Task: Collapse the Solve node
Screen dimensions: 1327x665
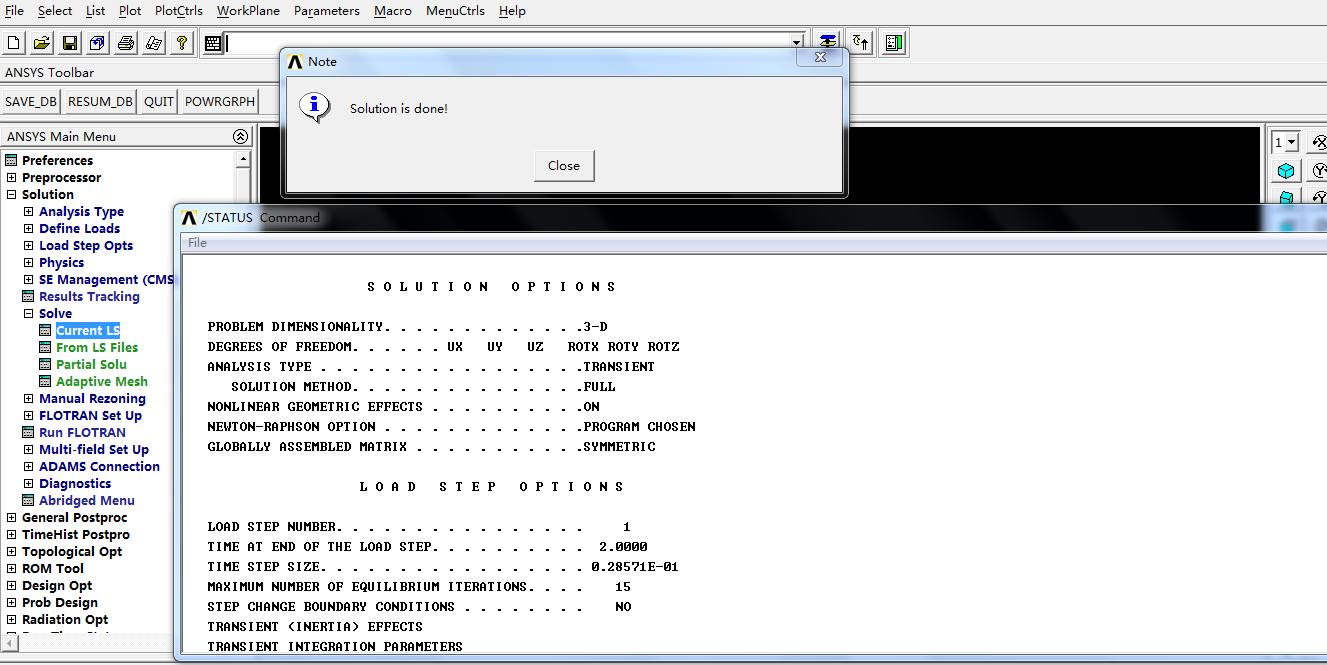Action: pyautogui.click(x=28, y=313)
